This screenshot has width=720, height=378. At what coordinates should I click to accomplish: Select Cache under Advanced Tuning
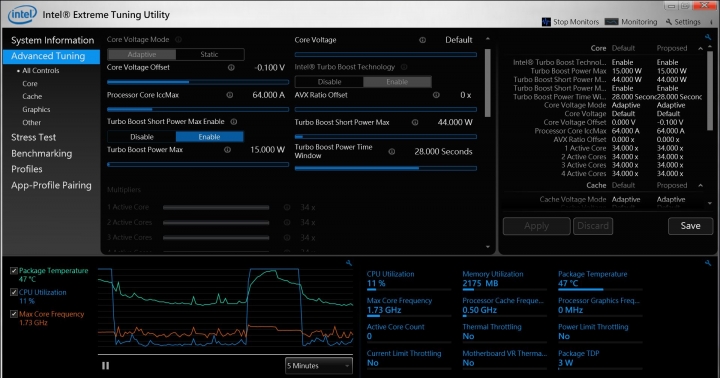[32, 96]
